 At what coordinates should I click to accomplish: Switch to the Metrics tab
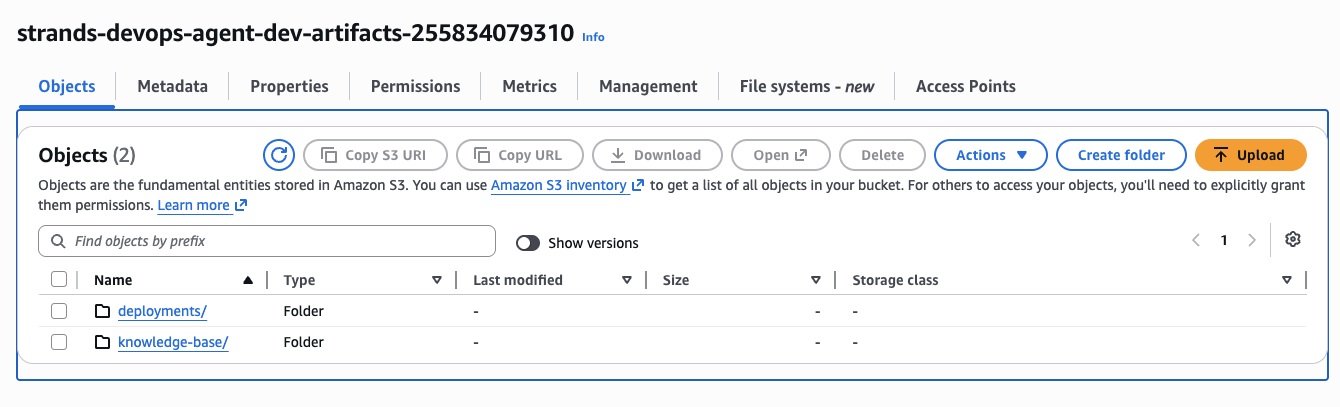(529, 86)
